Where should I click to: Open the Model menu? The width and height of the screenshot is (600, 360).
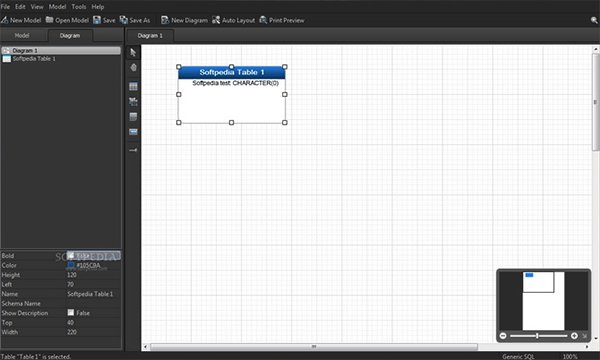[57, 7]
